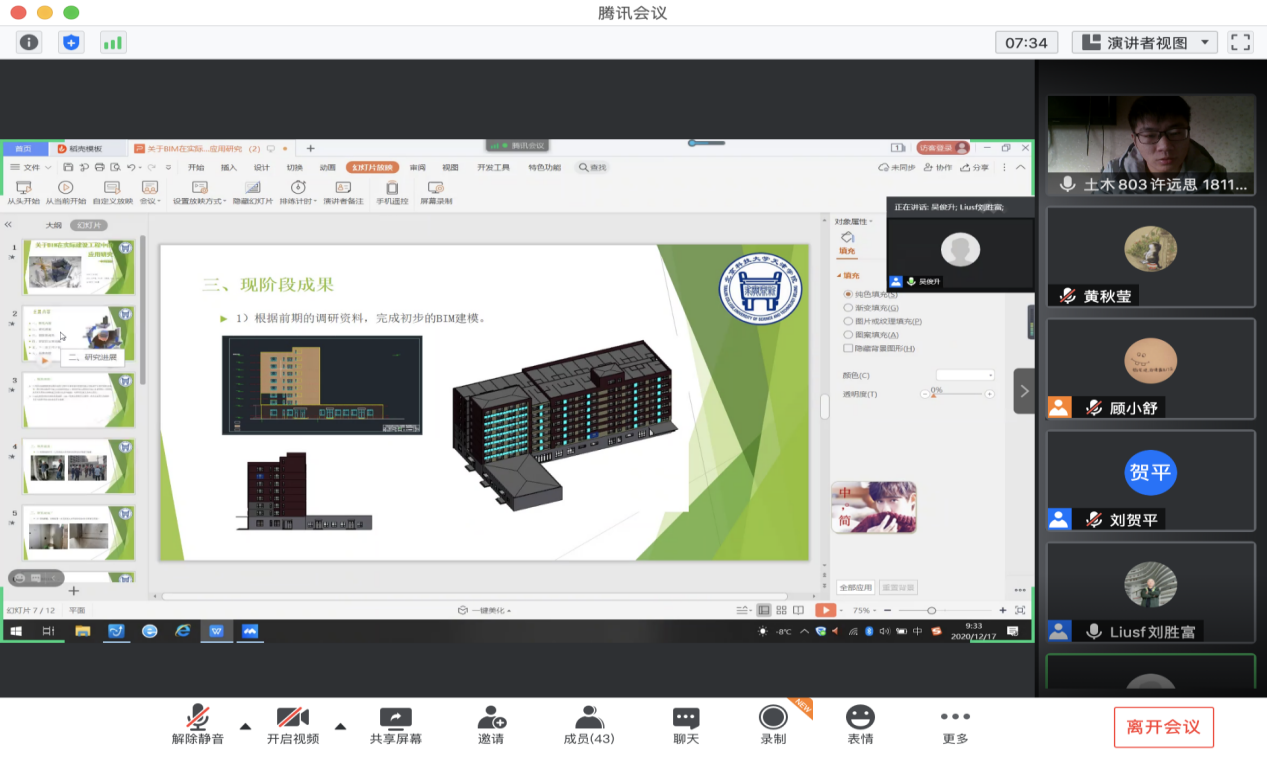
Task: Open the Chat (聊天) panel
Action: click(x=686, y=725)
